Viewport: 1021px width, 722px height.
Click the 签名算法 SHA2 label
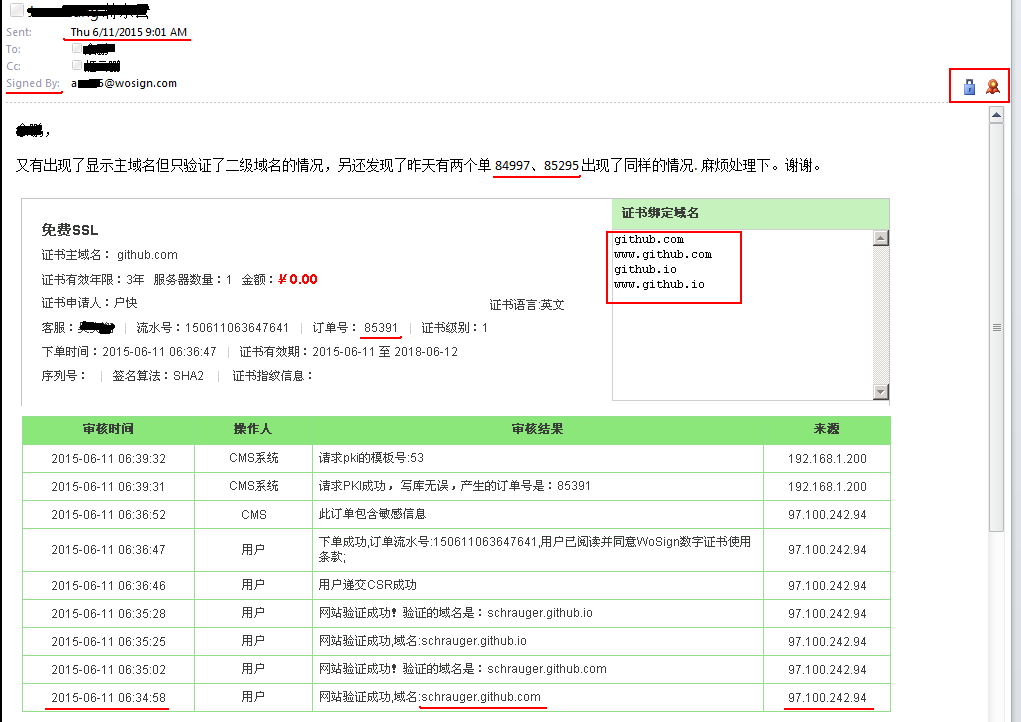(158, 376)
